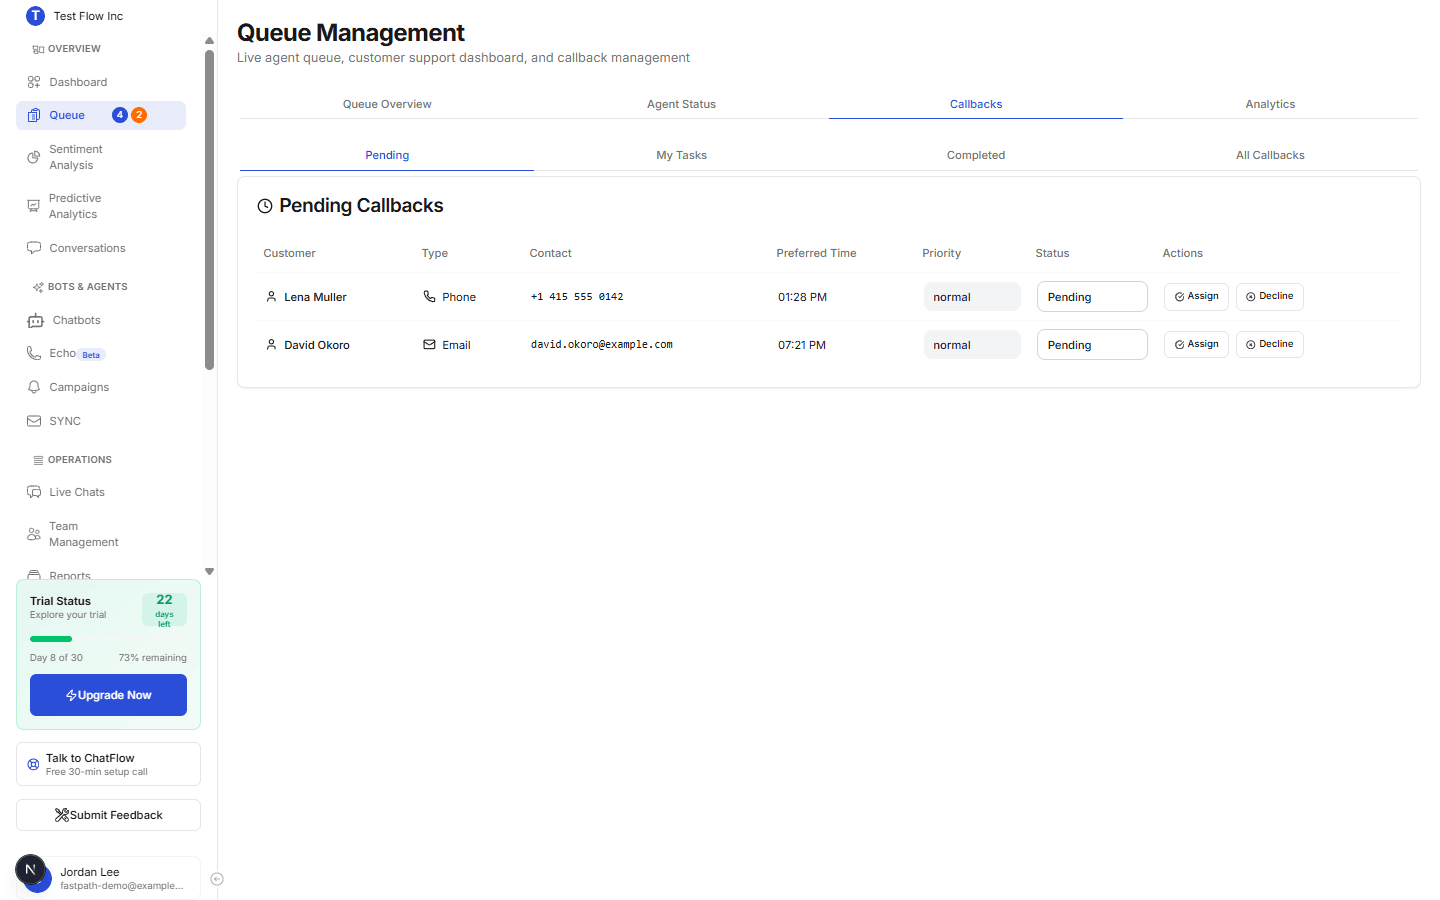The image size is (1440, 900).
Task: Show the Completed callbacks sub-tab
Action: click(x=976, y=155)
